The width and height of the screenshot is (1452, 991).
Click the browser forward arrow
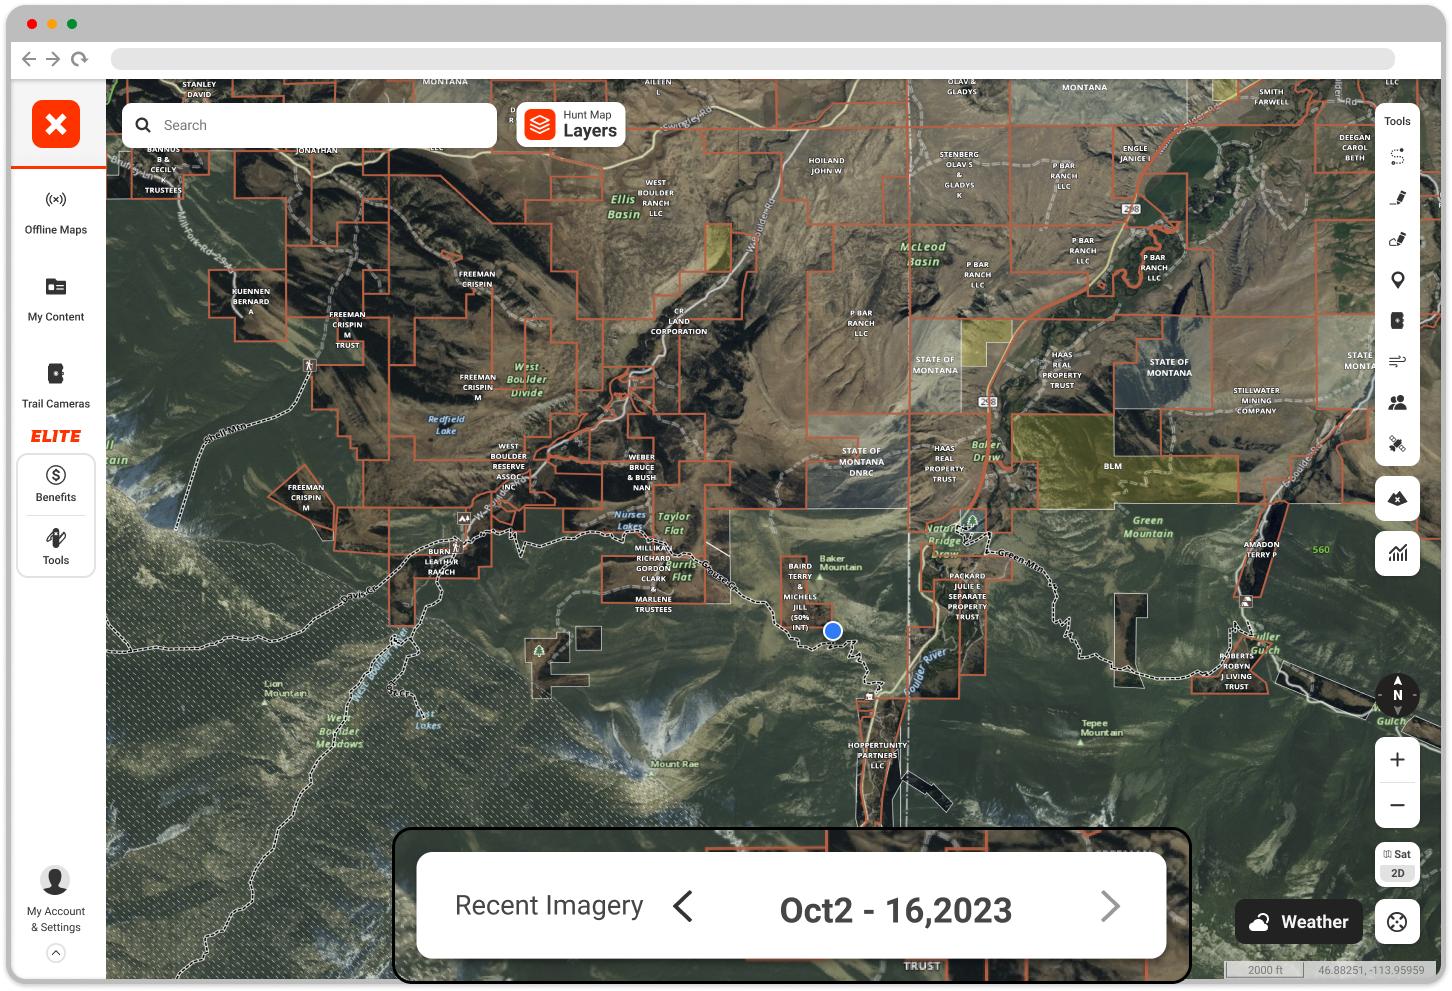pyautogui.click(x=53, y=59)
